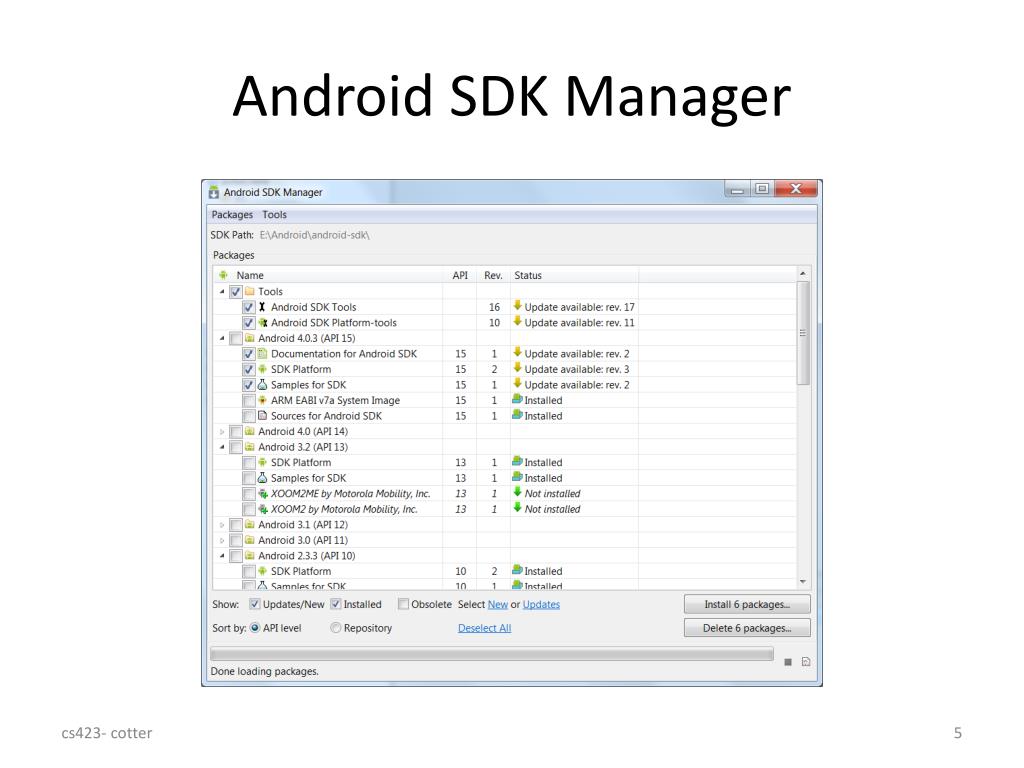This screenshot has height=768, width=1024.
Task: Click the Android 3.0 (API 11) folder icon
Action: (x=249, y=540)
